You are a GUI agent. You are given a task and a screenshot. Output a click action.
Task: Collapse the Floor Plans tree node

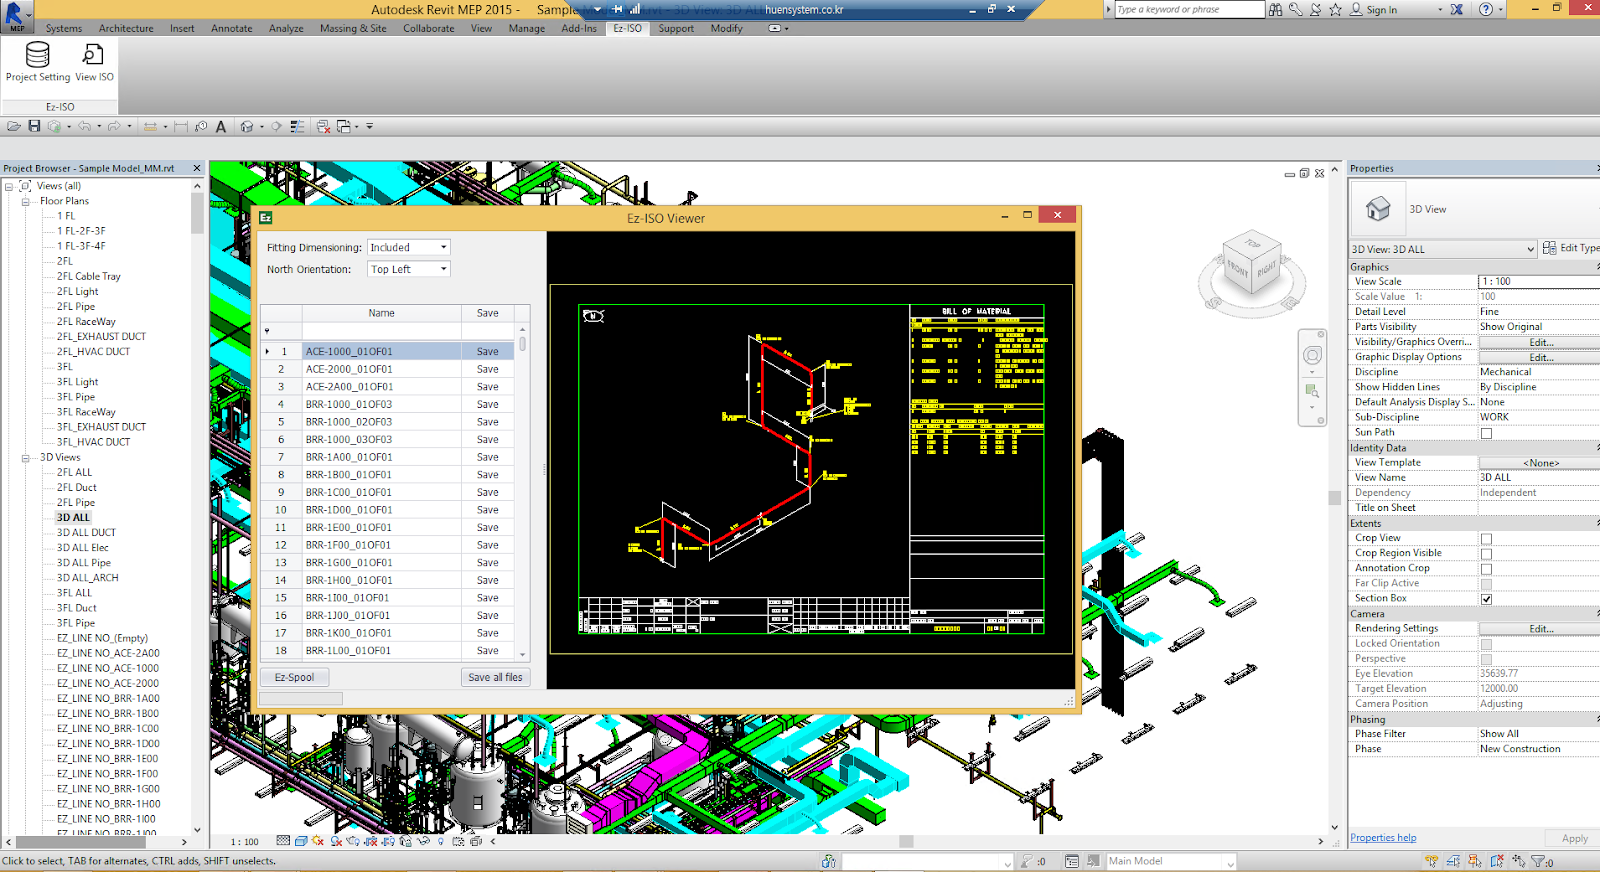click(26, 201)
